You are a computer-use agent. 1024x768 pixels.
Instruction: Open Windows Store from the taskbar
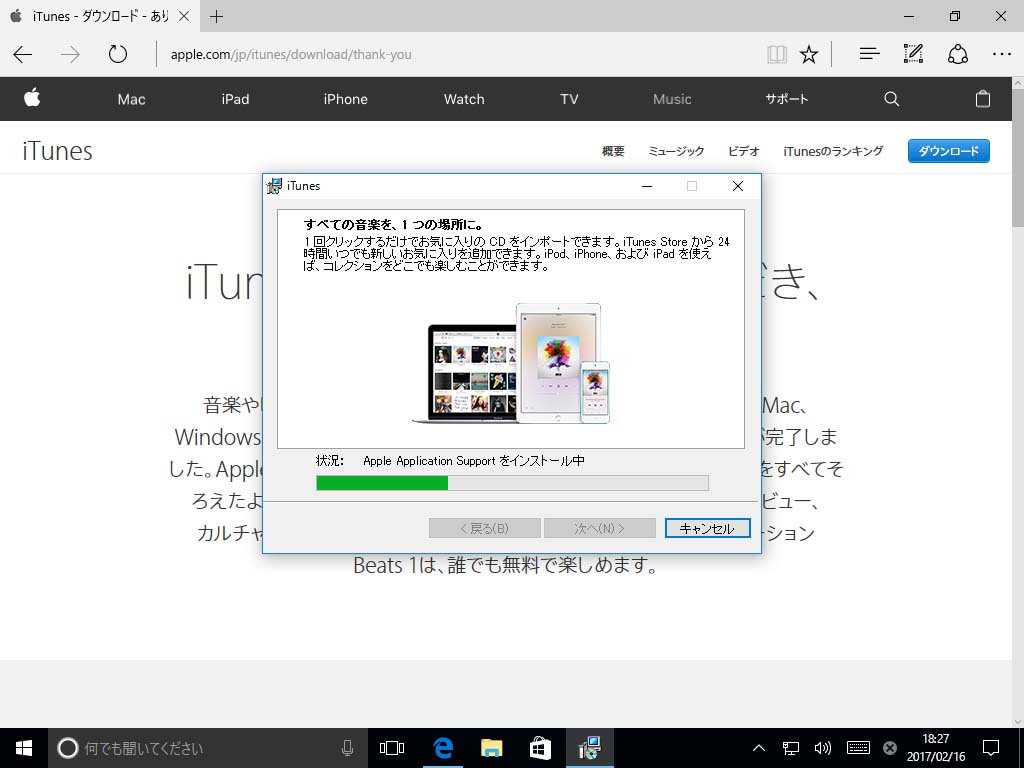coord(540,748)
